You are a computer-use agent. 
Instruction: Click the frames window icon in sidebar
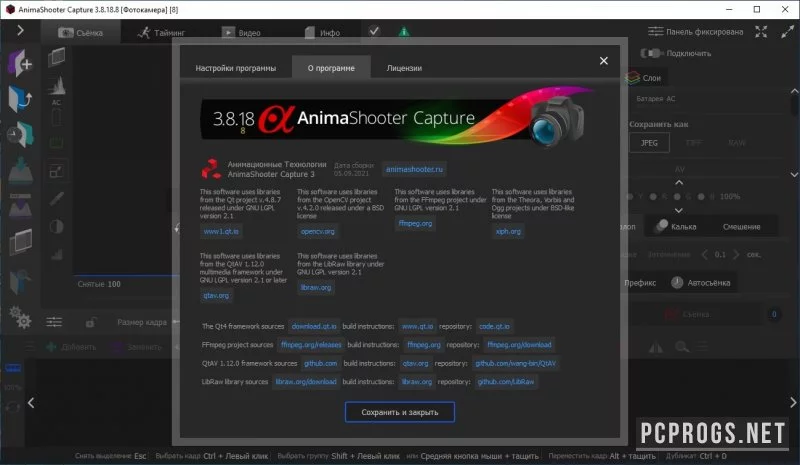(x=20, y=242)
